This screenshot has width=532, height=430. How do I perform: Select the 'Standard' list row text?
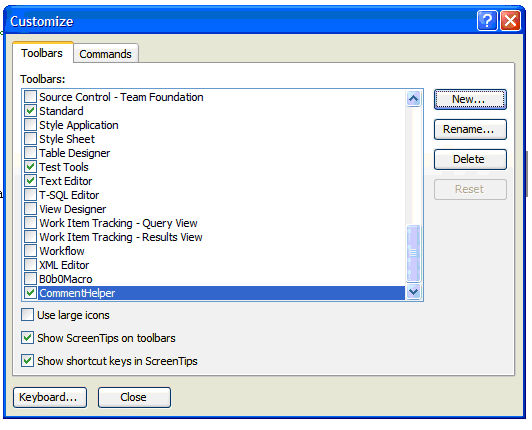61,111
